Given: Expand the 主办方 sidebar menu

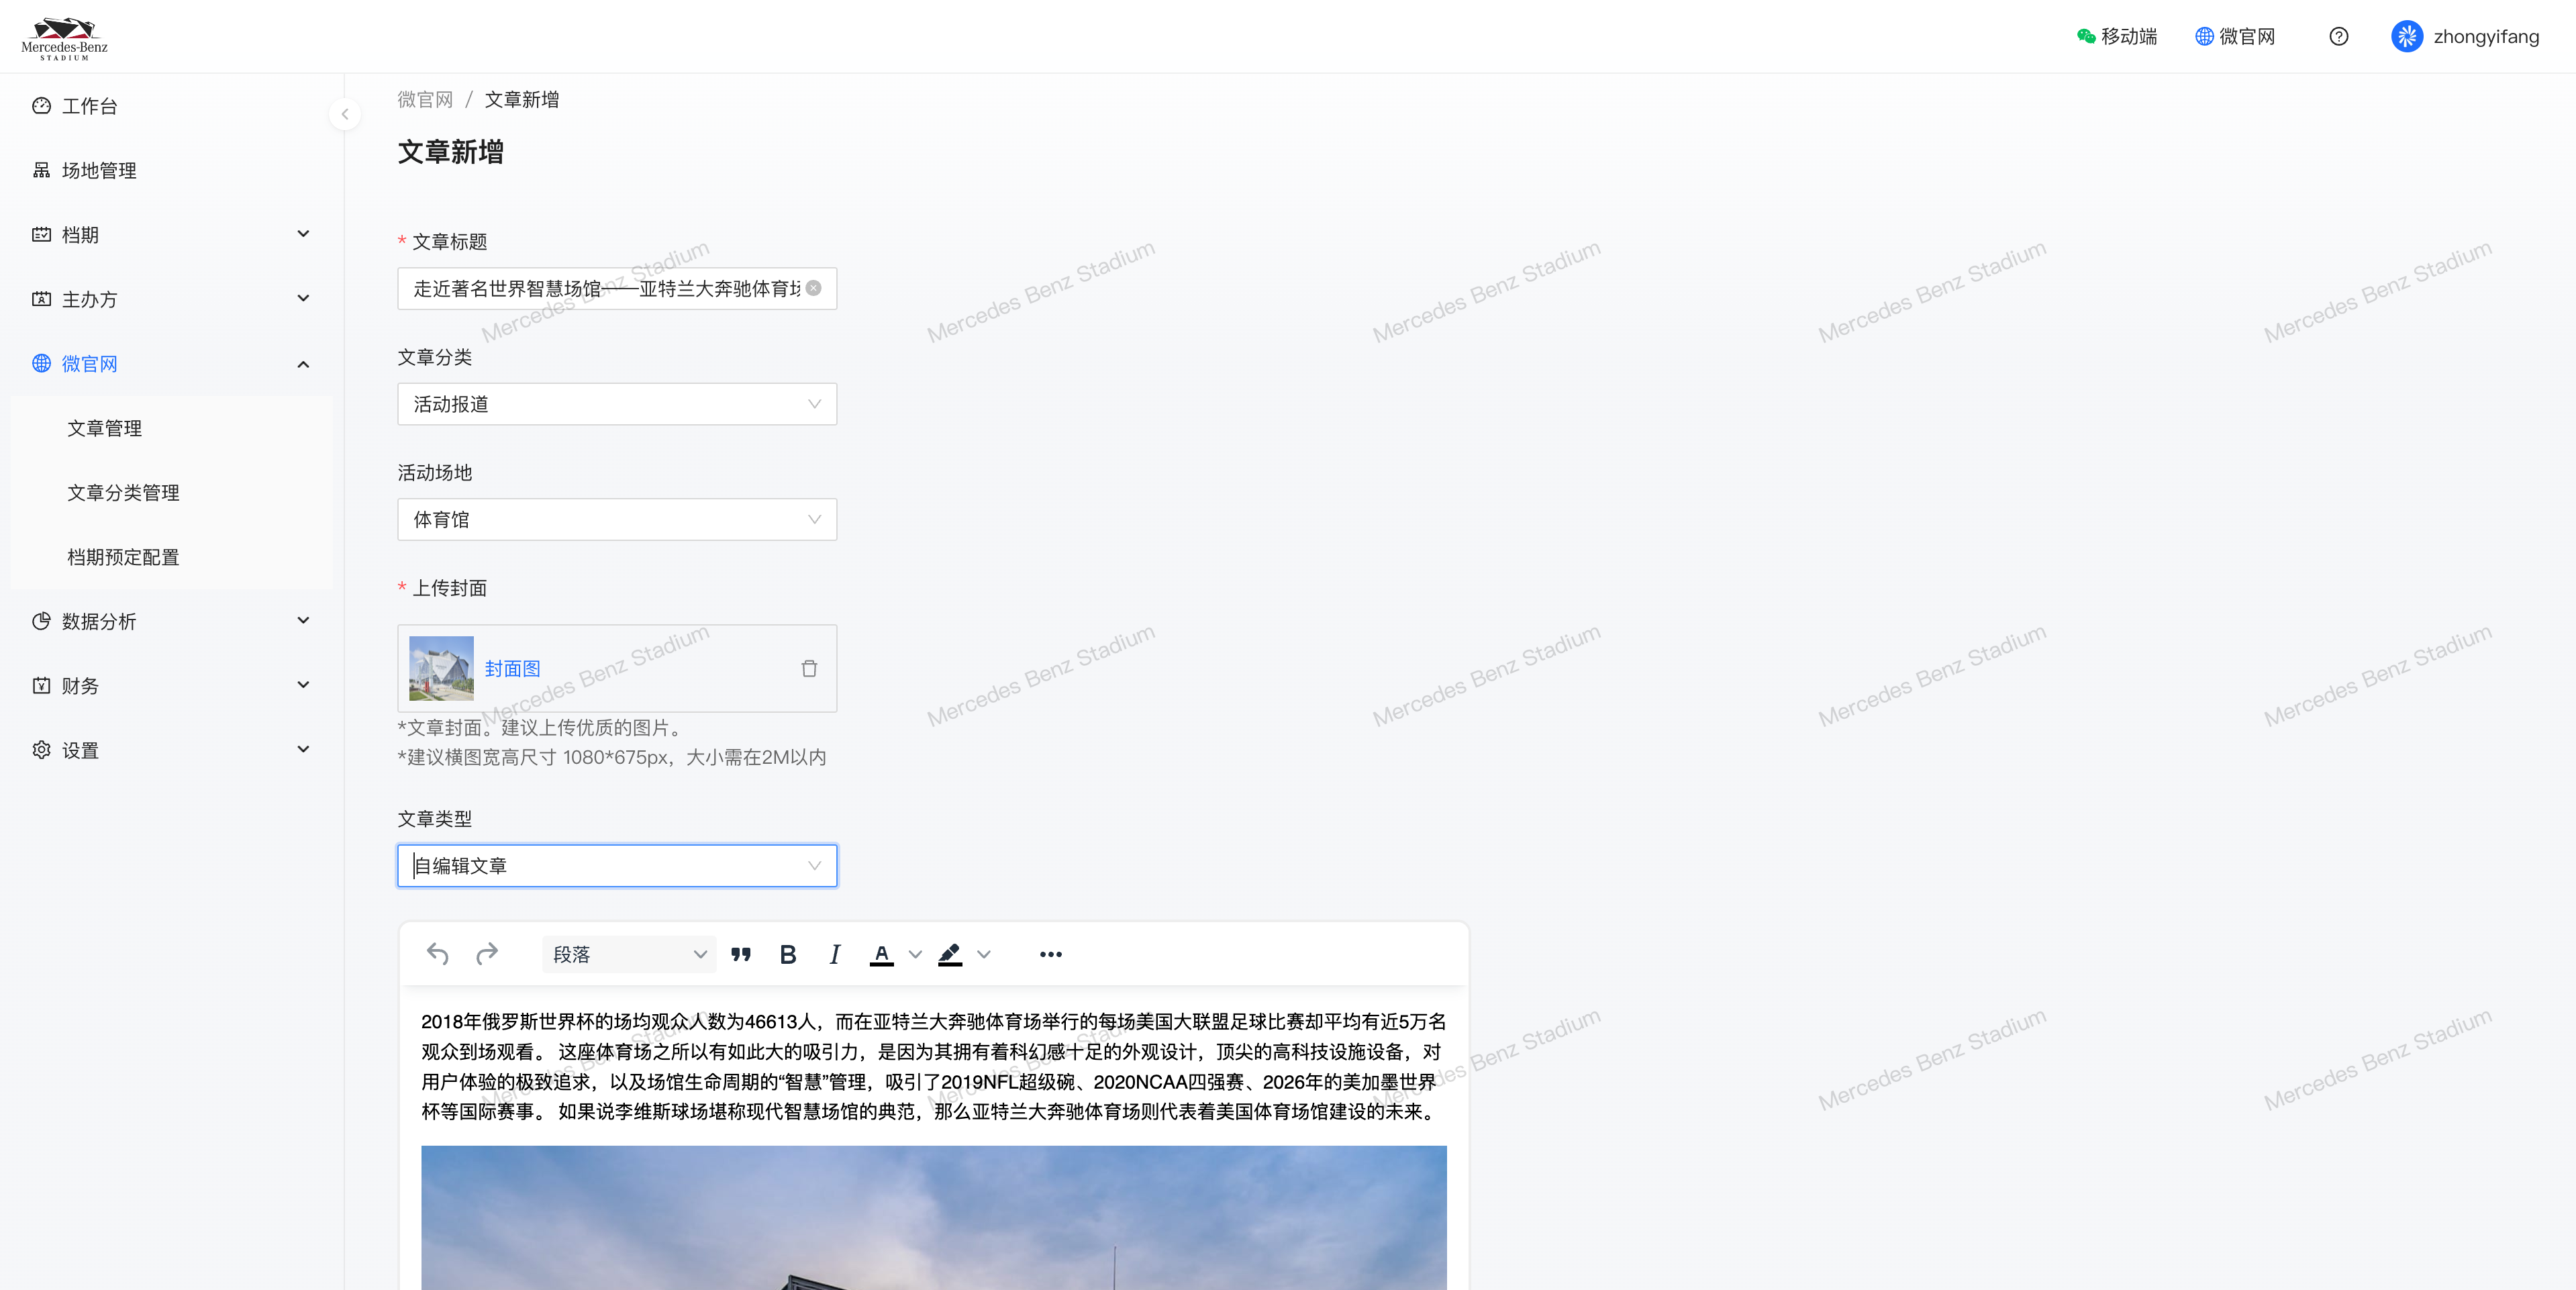Looking at the screenshot, I should tap(172, 299).
